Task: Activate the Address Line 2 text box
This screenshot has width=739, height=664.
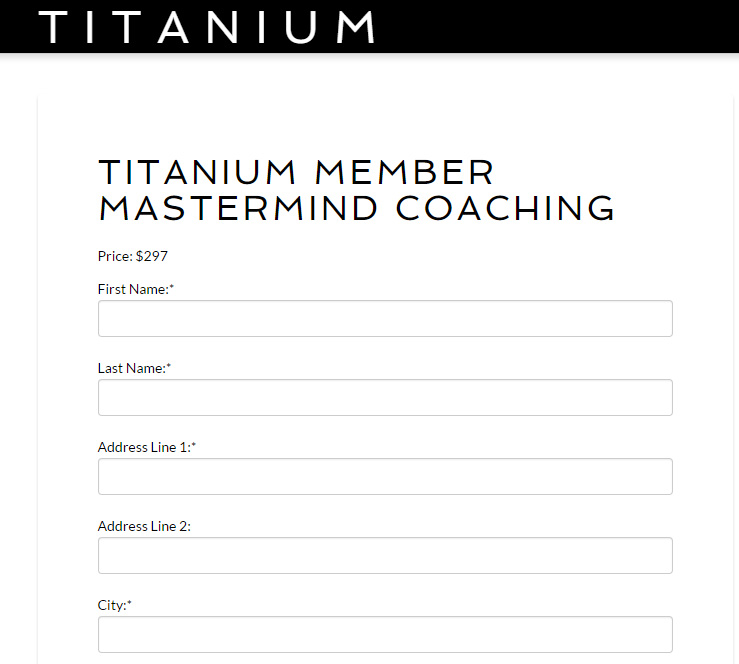Action: click(385, 556)
